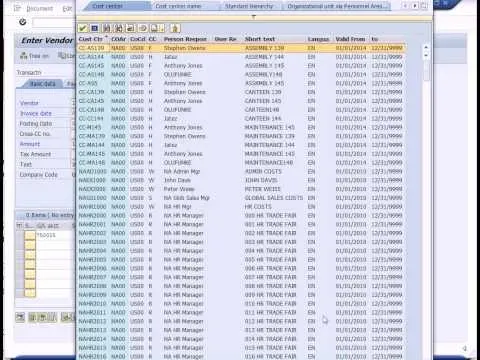
Task: Click the enter checkmark icon beside command field
Action: coord(23,22)
